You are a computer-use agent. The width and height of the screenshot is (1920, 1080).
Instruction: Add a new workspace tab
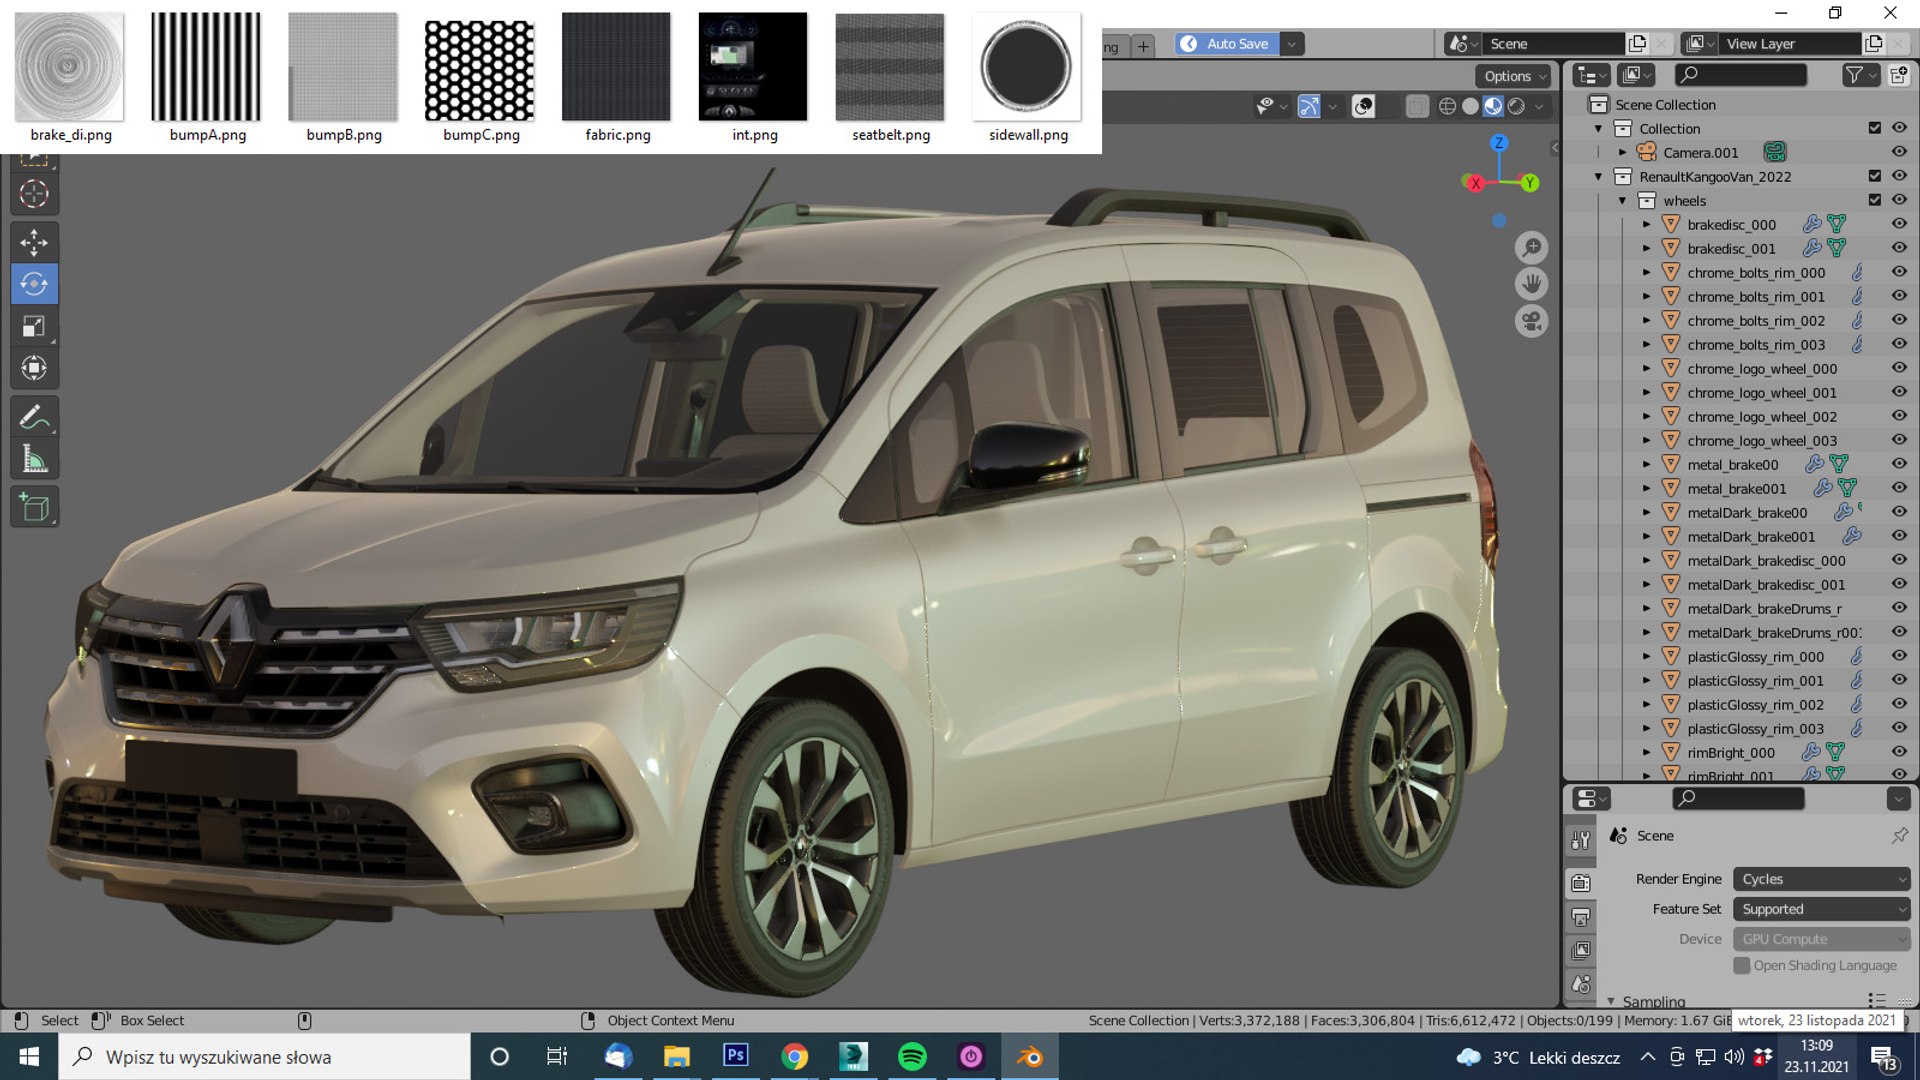coord(1143,46)
